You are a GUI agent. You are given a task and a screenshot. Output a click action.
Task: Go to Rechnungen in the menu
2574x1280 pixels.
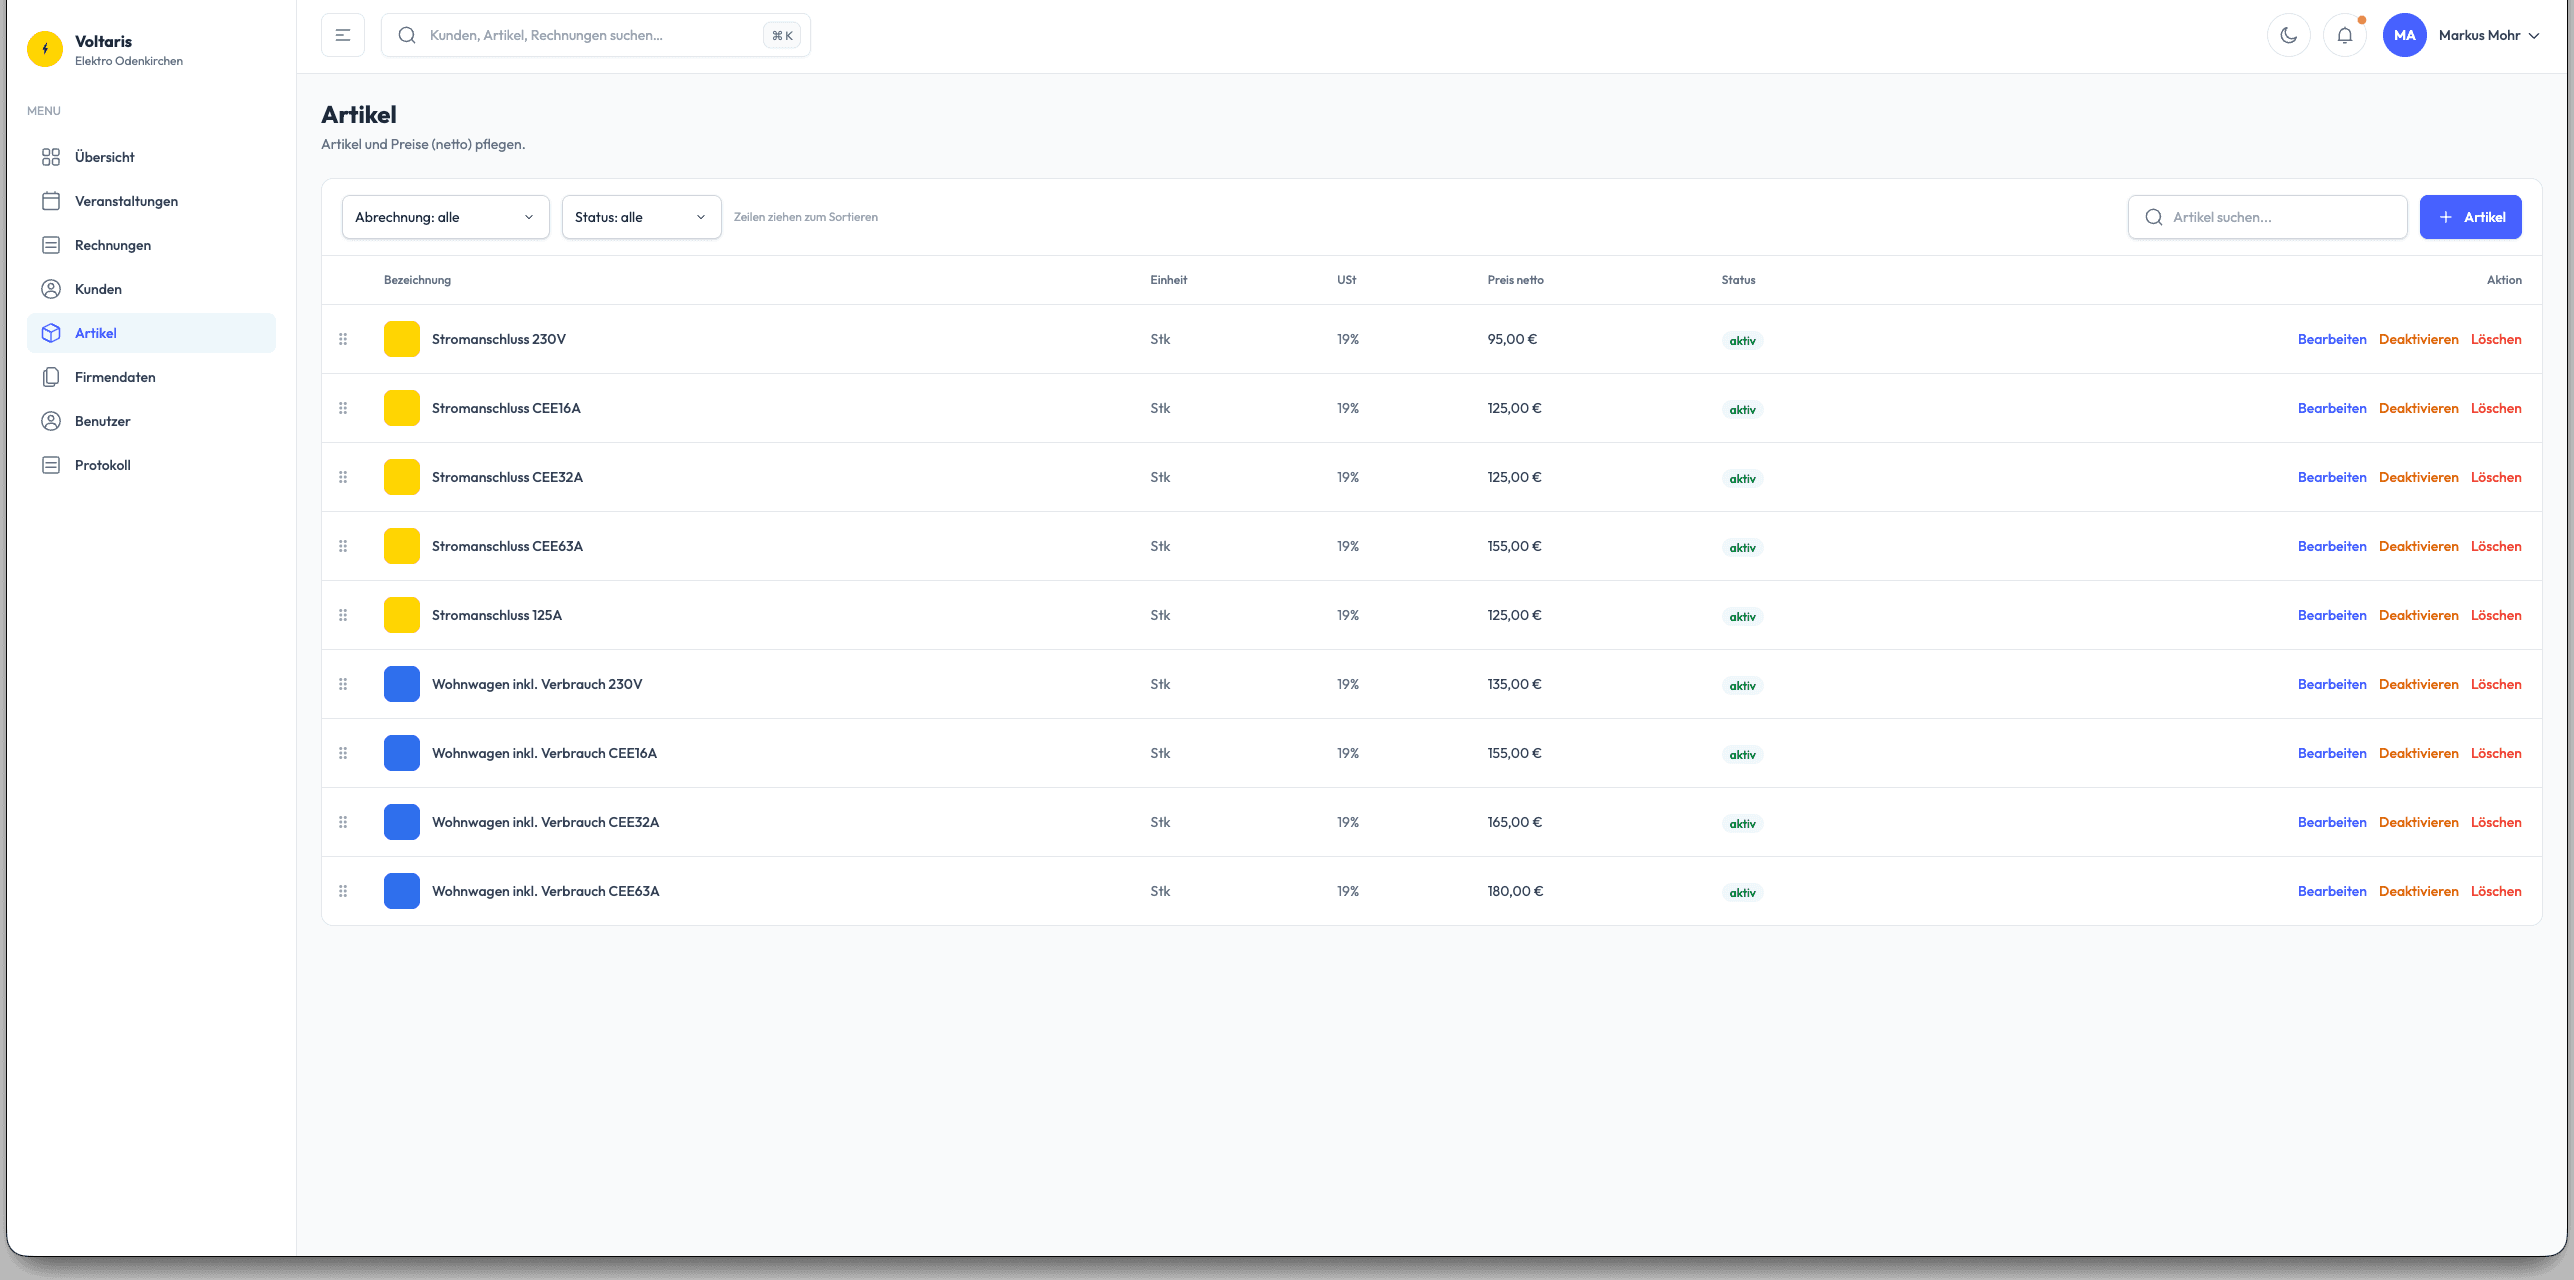point(151,245)
